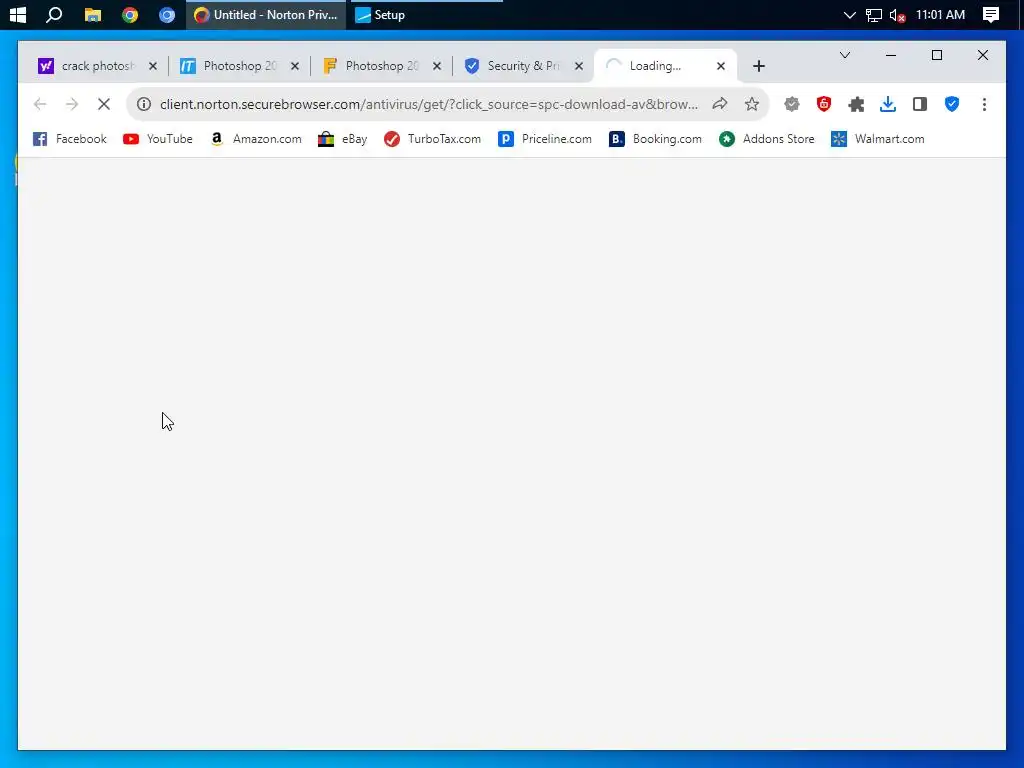Open the Addons Store bookmark
The width and height of the screenshot is (1024, 768).
767,139
